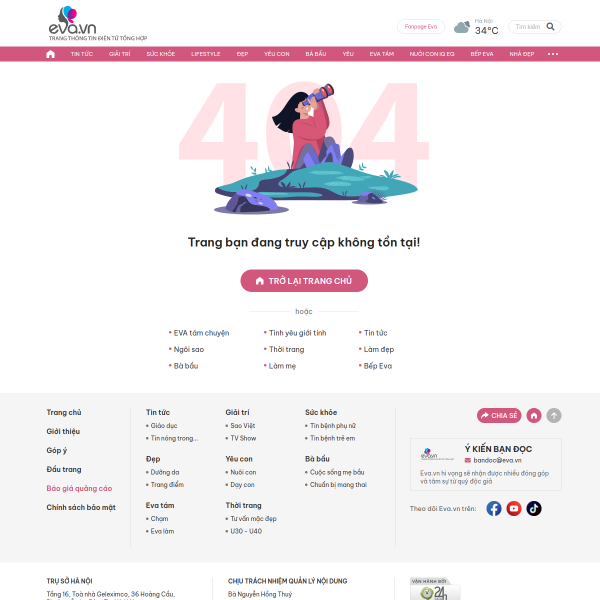The height and width of the screenshot is (600, 600).
Task: Open Dạy con footer link
Action: pos(242,484)
